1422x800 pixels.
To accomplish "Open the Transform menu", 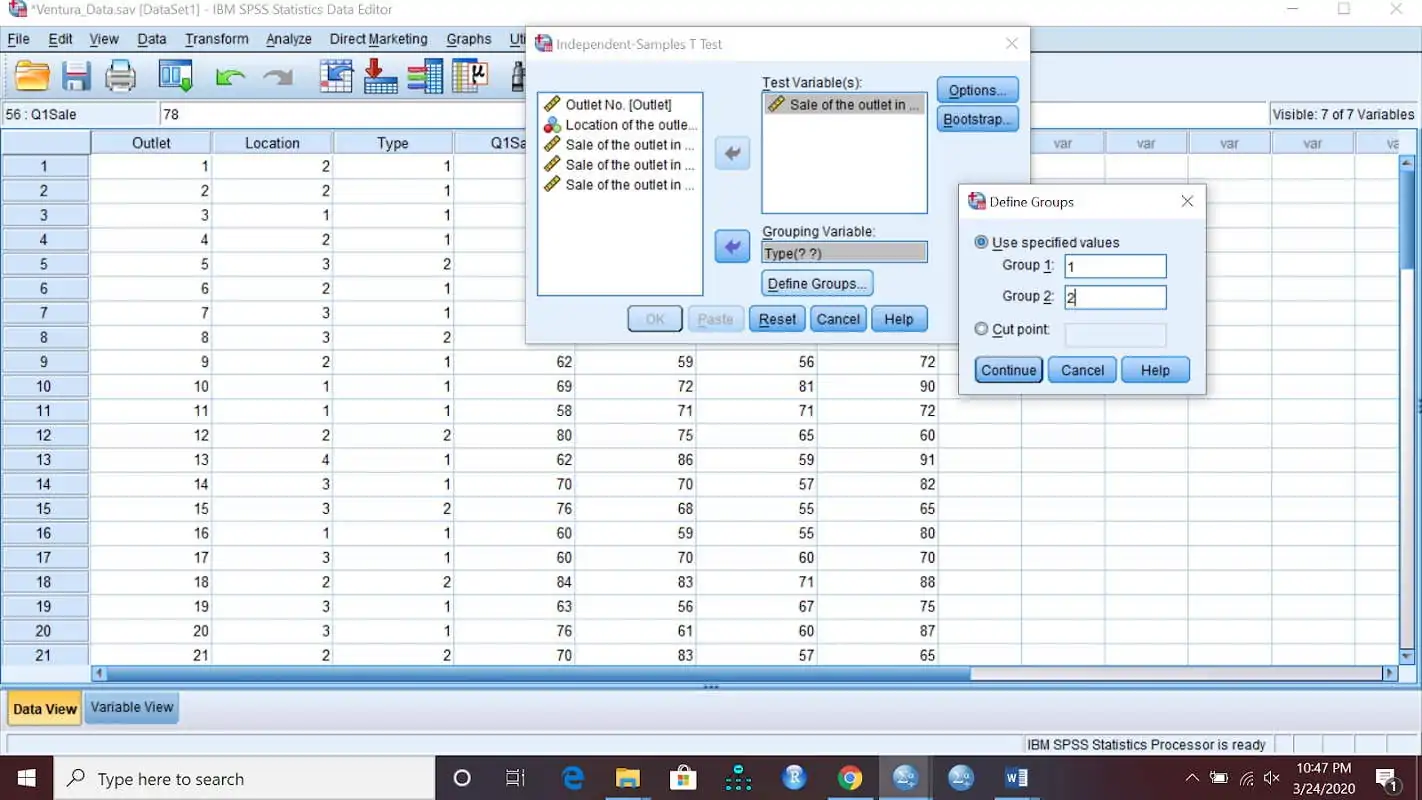I will (217, 39).
